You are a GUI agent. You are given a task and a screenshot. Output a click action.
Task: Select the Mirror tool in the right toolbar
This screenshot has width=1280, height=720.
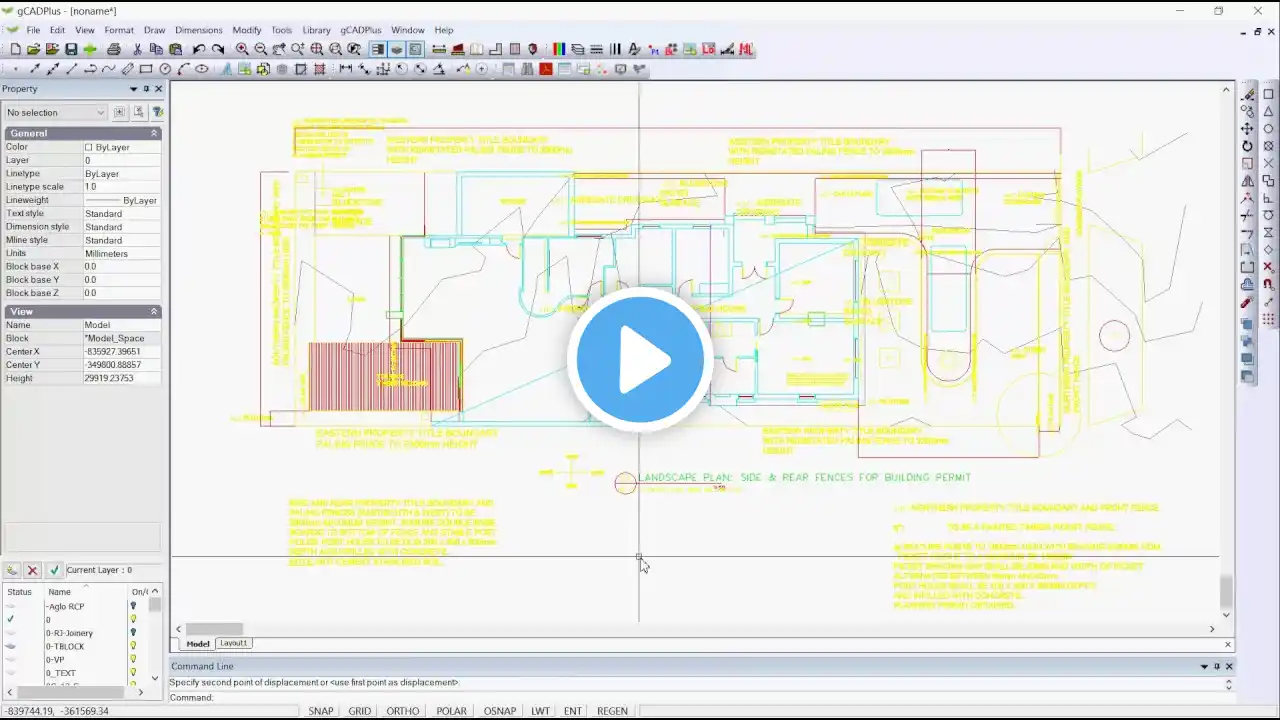click(1247, 181)
